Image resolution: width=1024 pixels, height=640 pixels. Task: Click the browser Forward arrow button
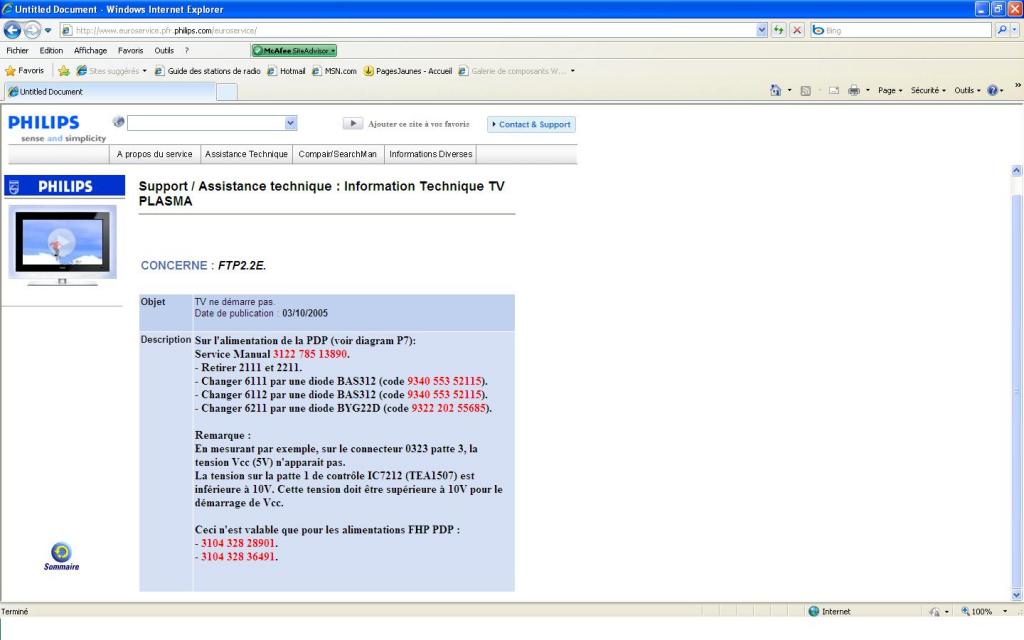click(31, 30)
